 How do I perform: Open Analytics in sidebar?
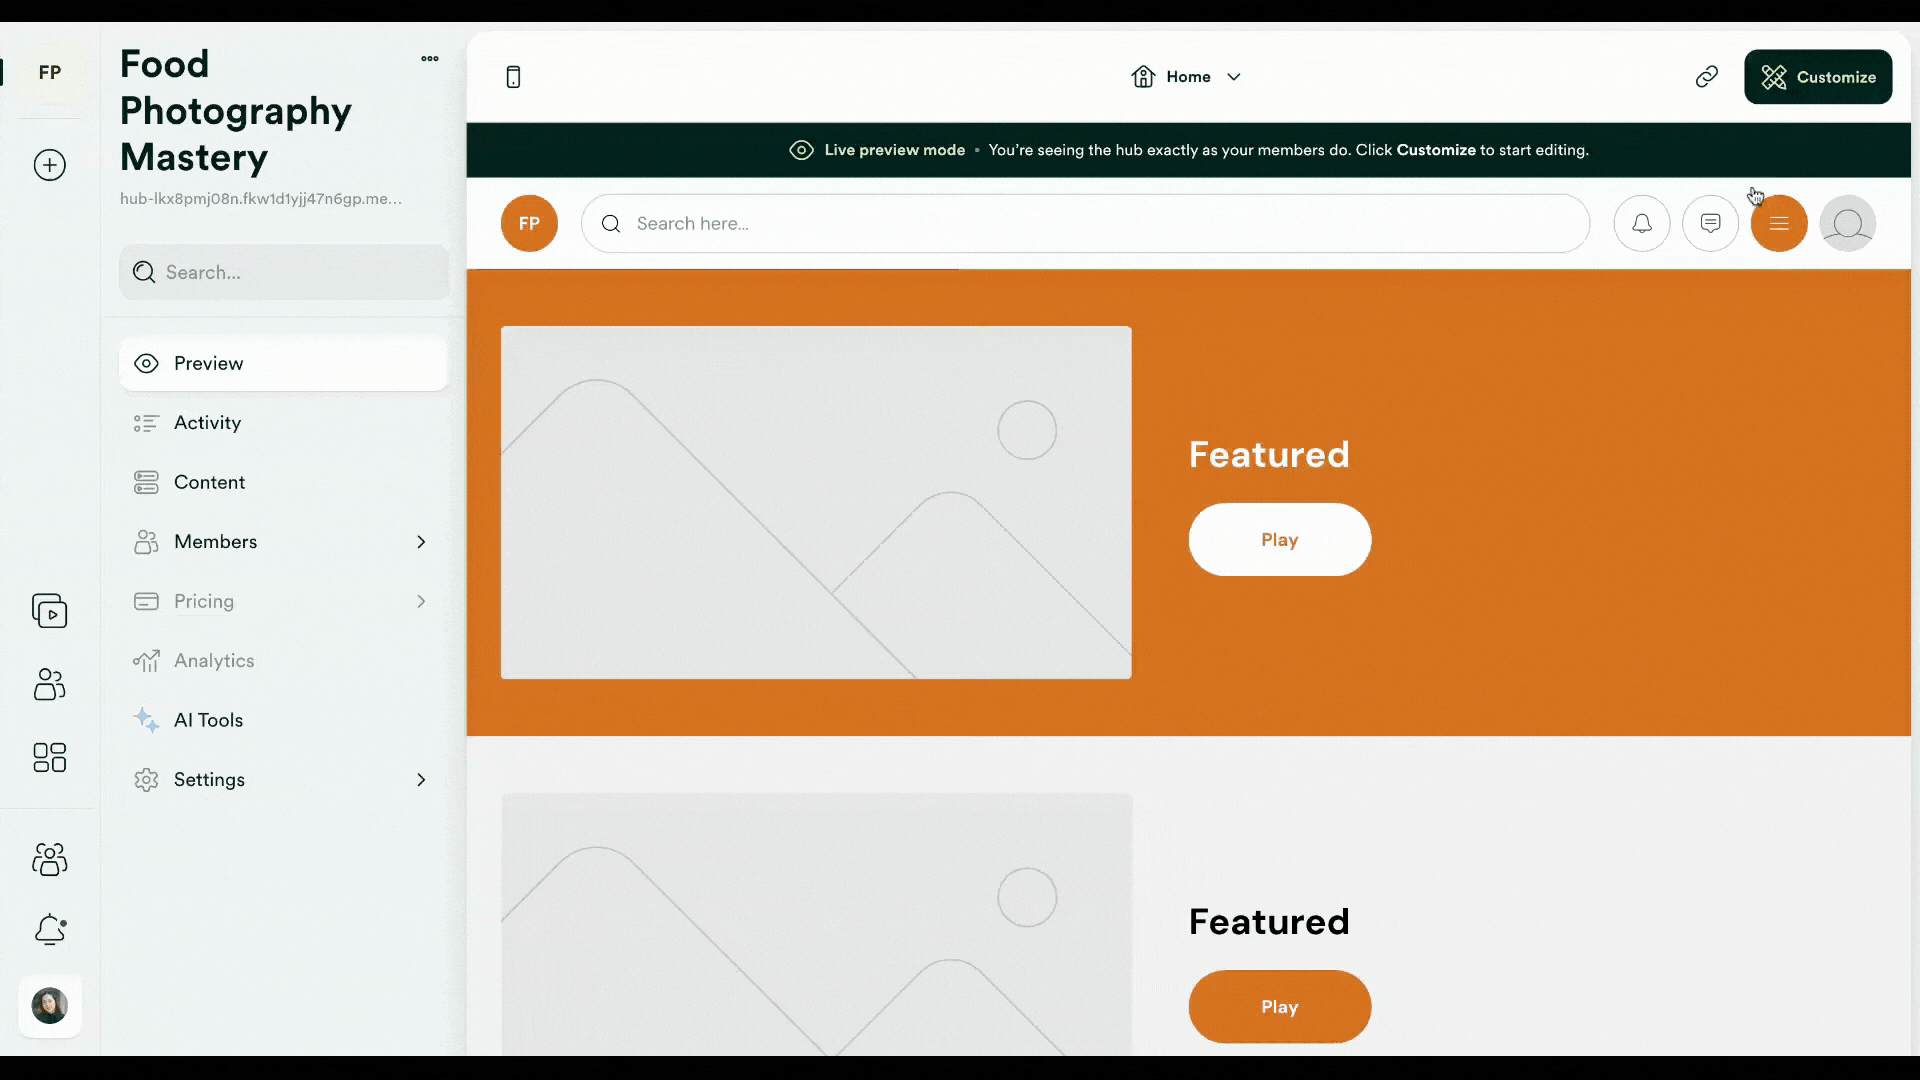click(284, 661)
